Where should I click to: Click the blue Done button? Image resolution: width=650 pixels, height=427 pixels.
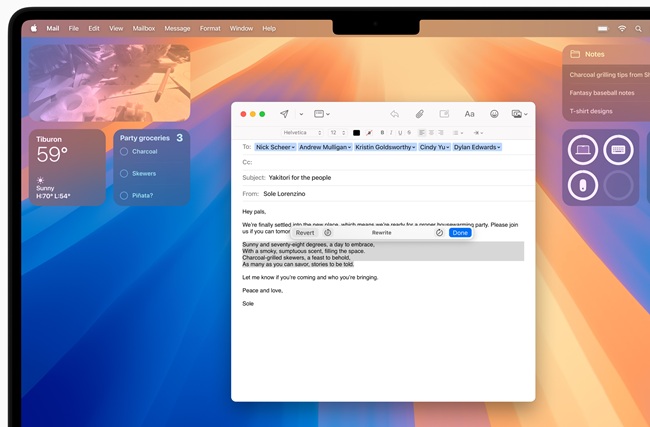[459, 232]
